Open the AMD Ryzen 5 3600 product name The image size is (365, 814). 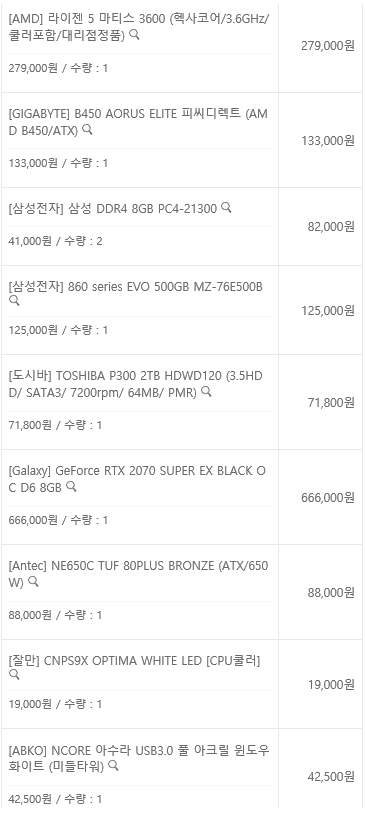tap(139, 28)
